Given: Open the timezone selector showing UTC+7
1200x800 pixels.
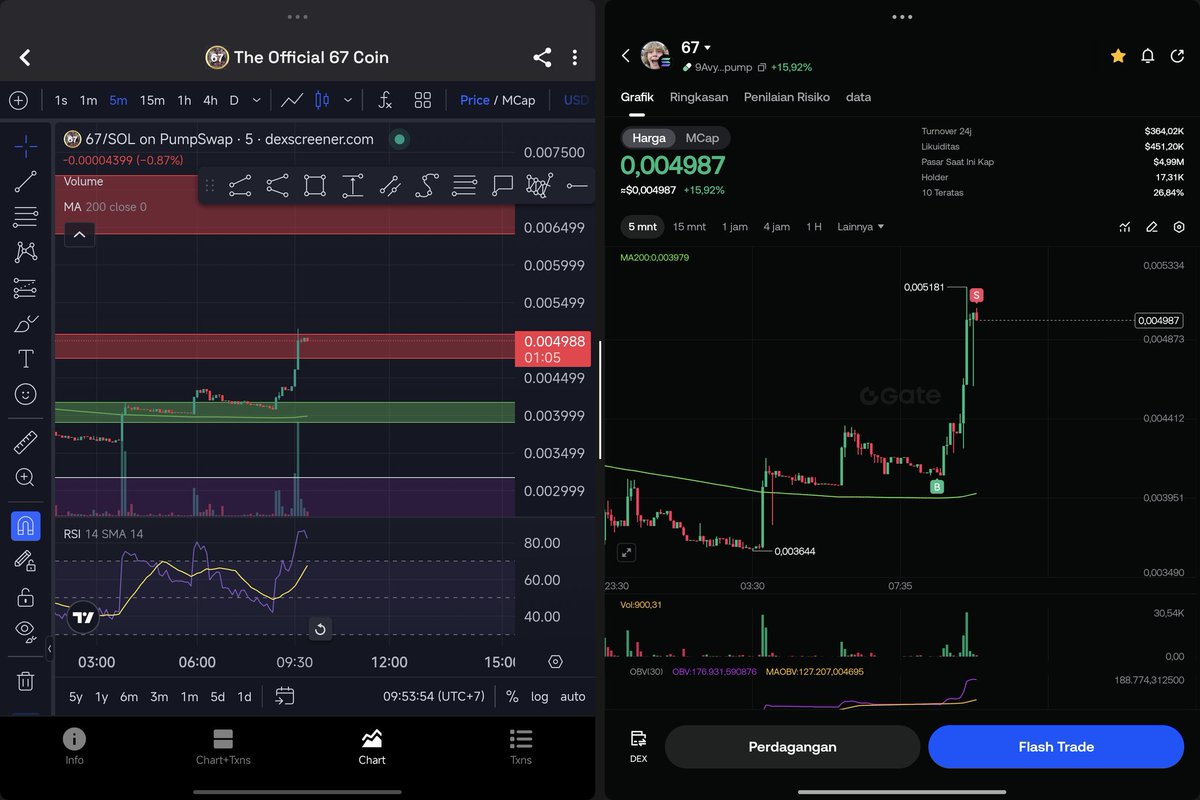Looking at the screenshot, I should point(434,697).
